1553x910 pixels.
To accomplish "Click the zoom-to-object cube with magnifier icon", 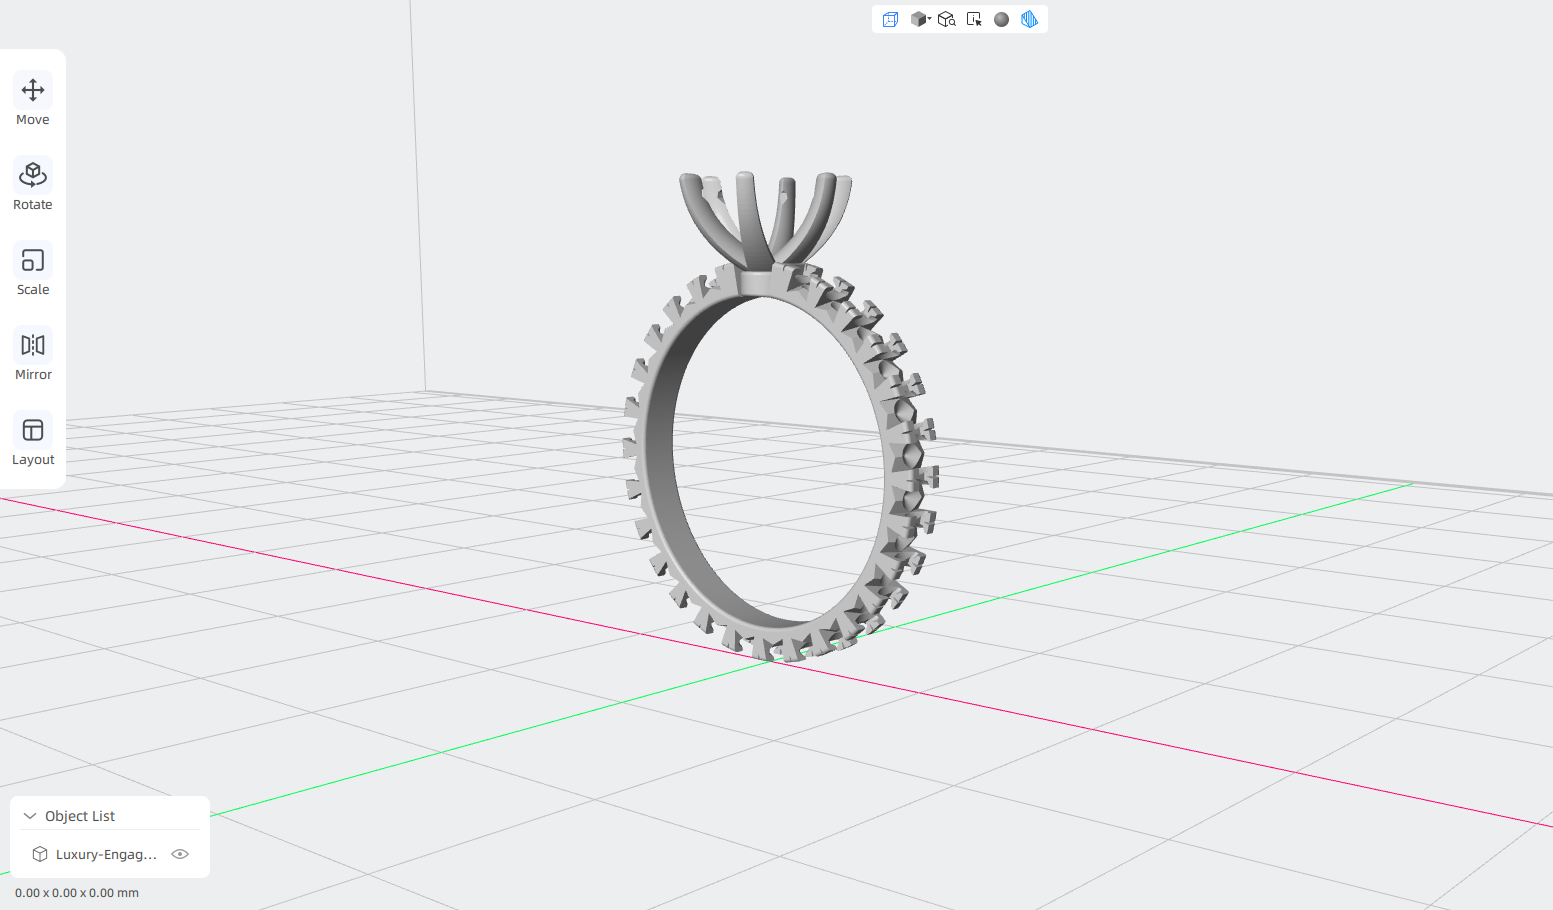I will point(946,19).
